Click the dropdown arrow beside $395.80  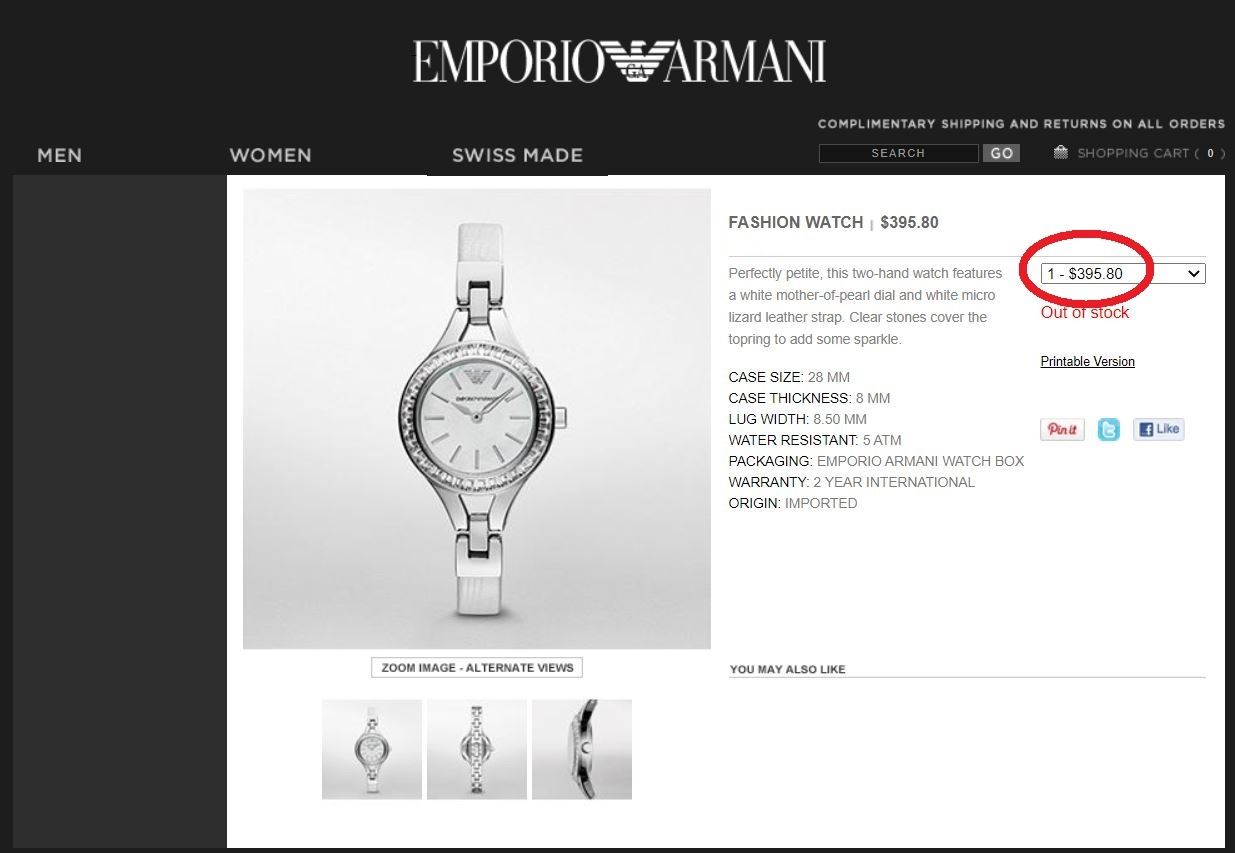pos(1193,273)
